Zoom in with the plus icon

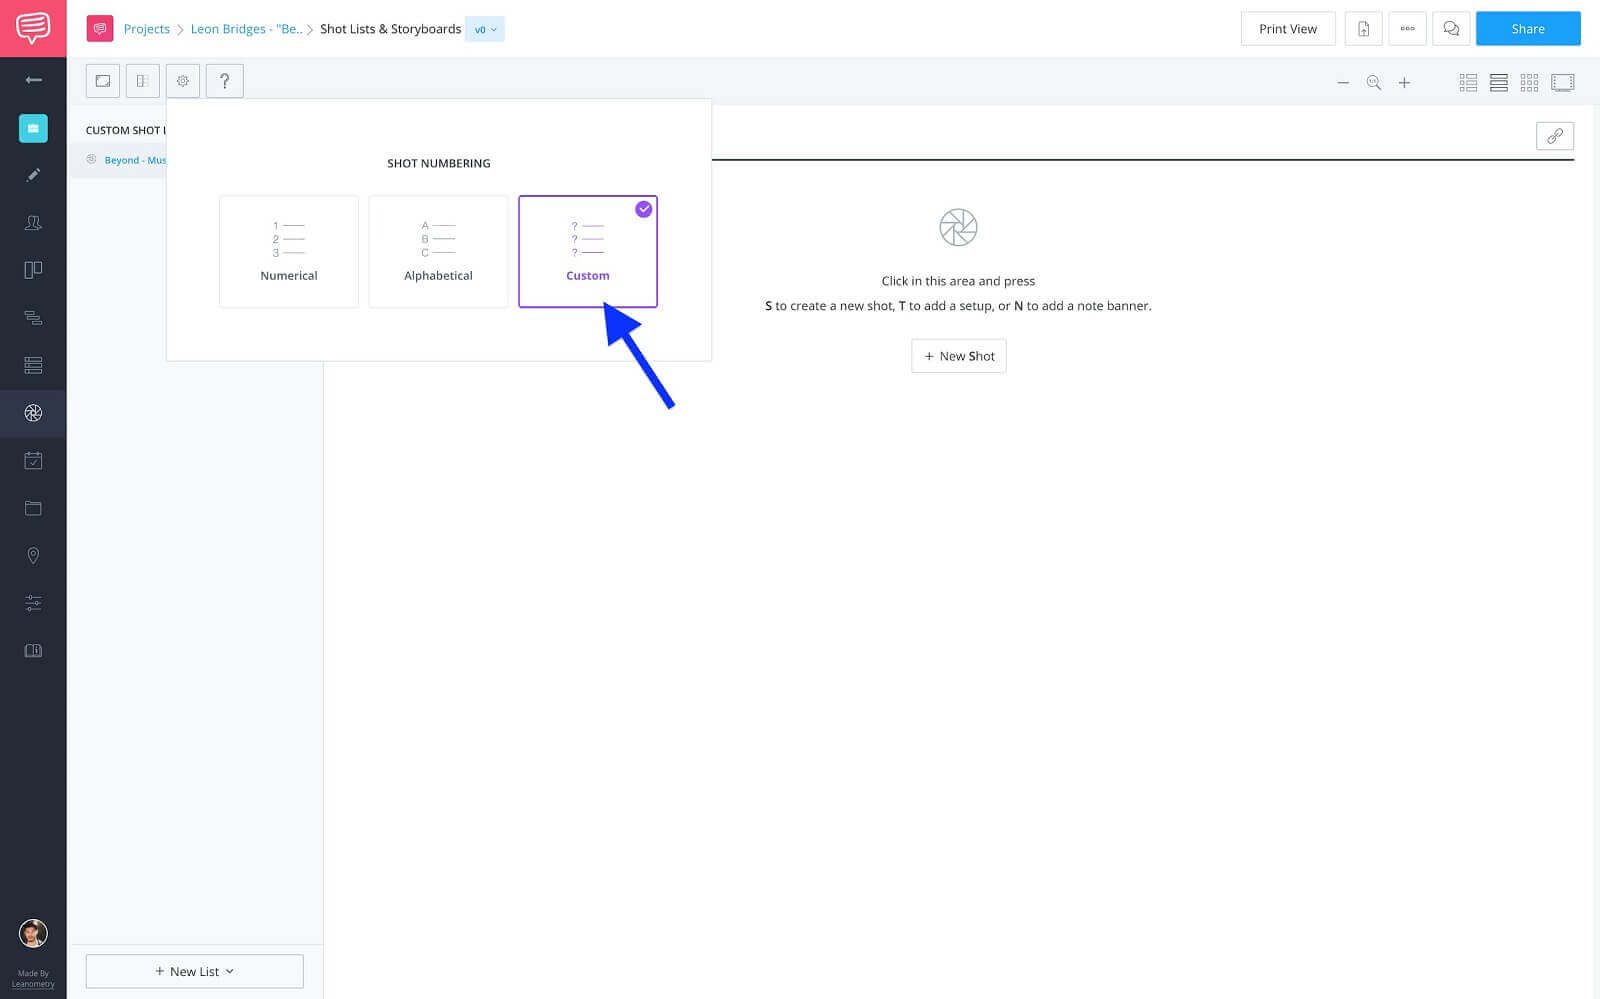1404,83
